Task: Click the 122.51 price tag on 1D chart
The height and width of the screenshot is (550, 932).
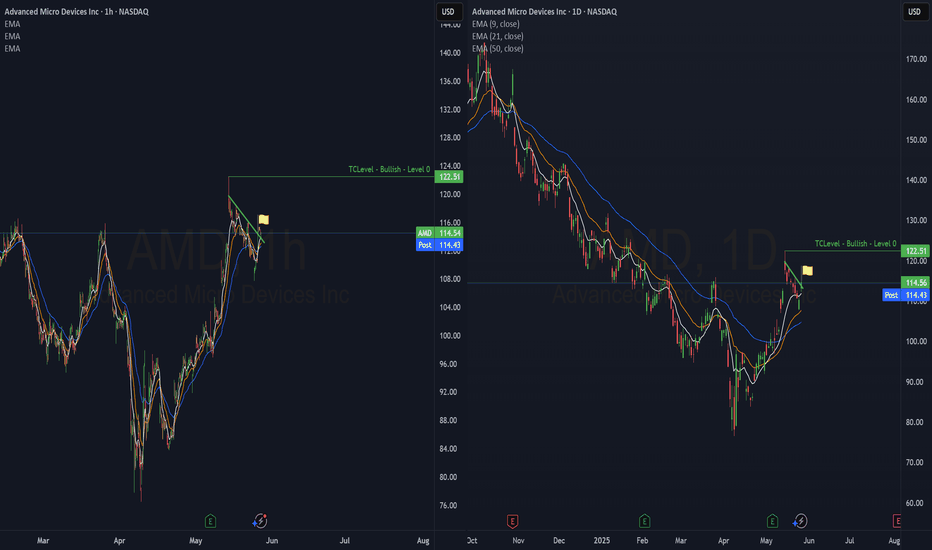Action: click(915, 251)
